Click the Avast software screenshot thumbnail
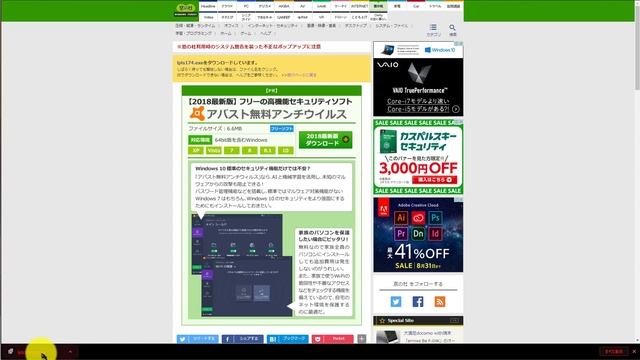 242,265
